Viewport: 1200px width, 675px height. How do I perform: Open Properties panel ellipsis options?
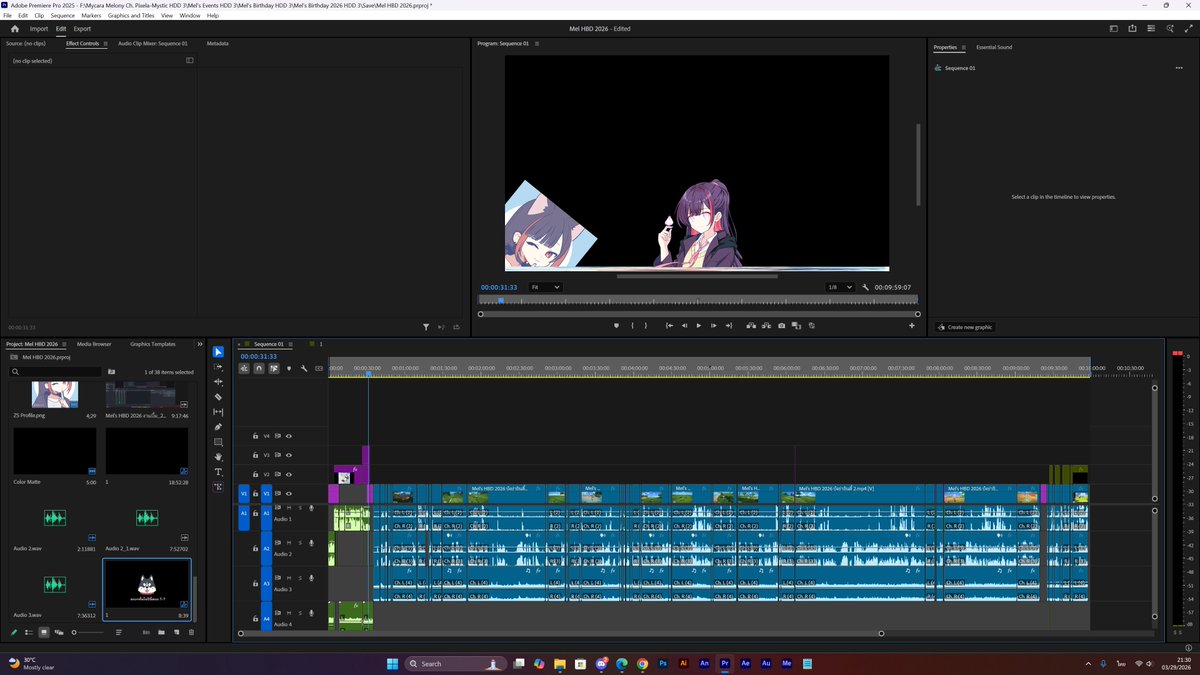pos(1179,68)
